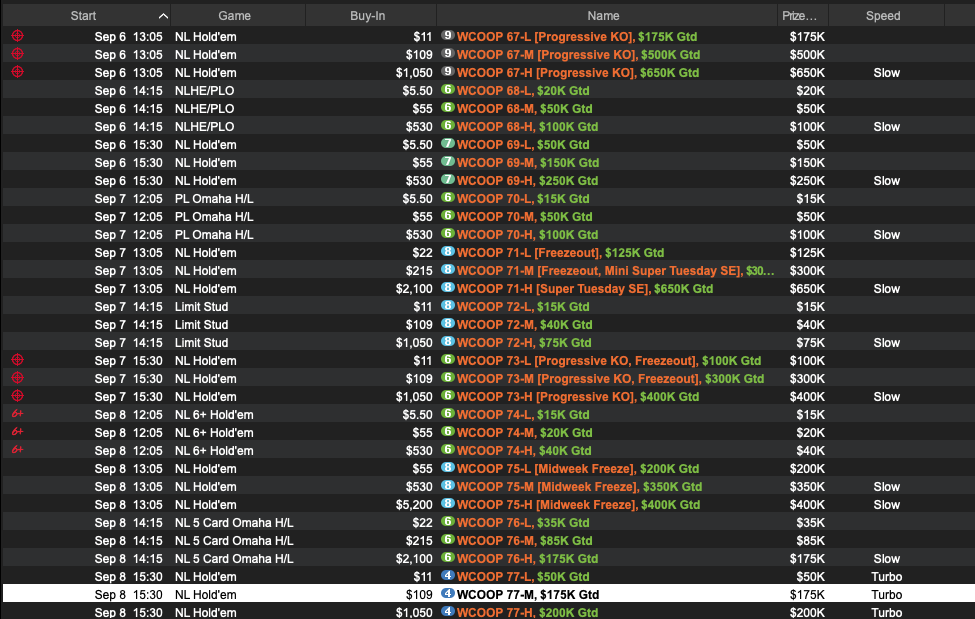This screenshot has width=975, height=619.
Task: Sort the list by Speed column header
Action: coord(886,16)
